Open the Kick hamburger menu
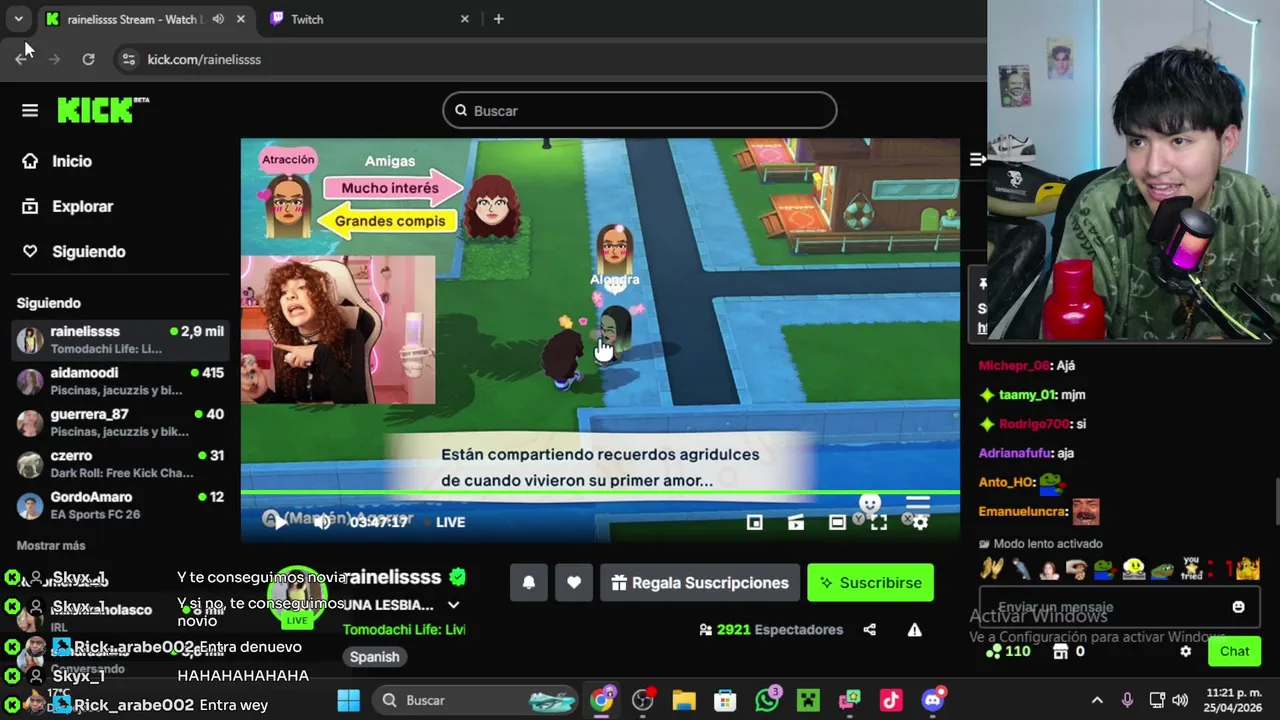 [x=30, y=111]
